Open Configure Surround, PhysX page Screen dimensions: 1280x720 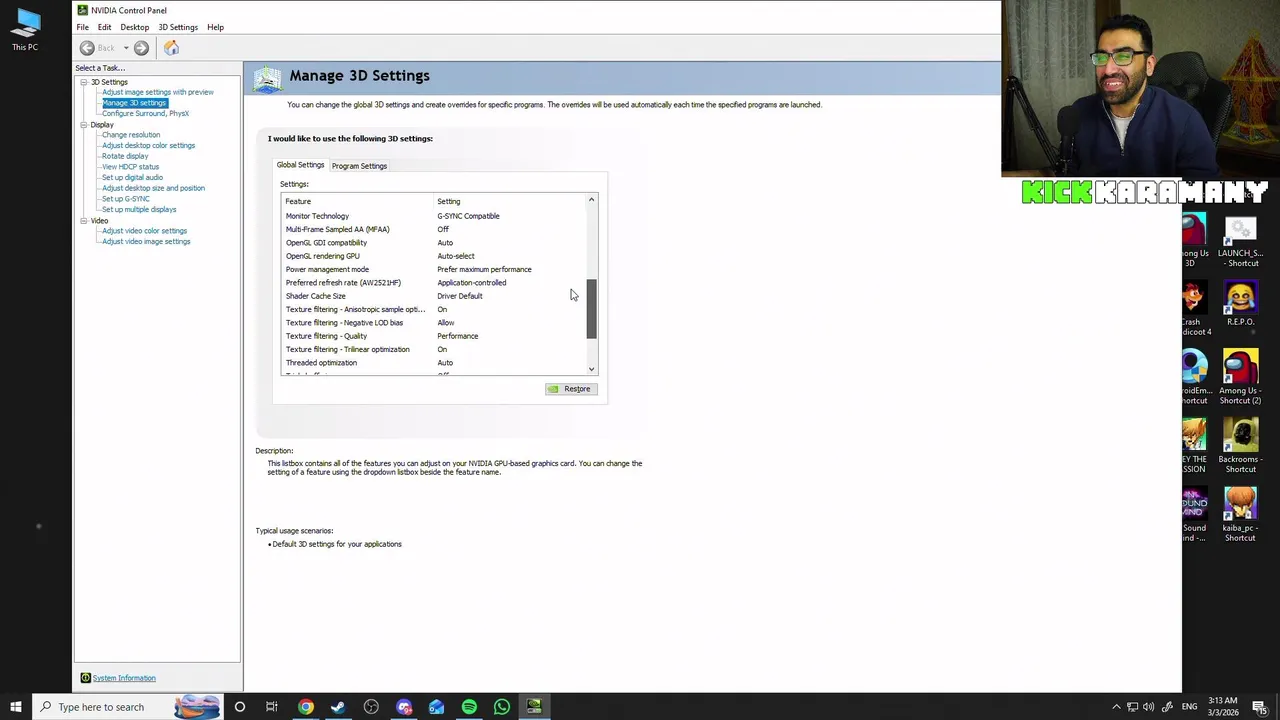tap(145, 113)
